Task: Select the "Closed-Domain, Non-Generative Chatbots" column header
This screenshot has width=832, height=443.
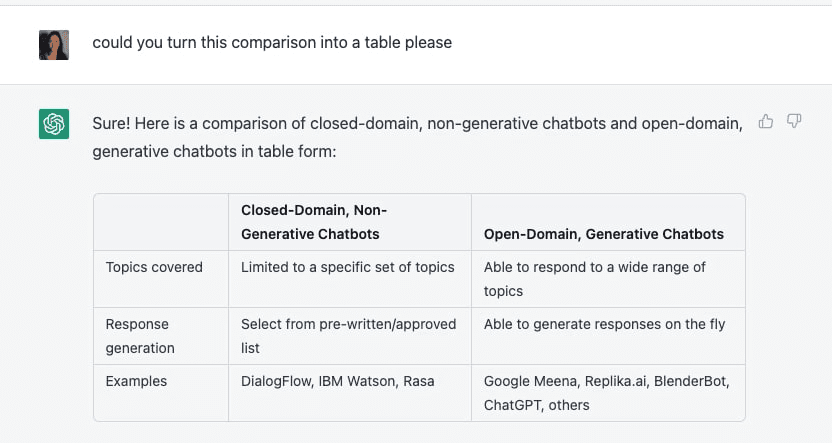Action: tap(314, 222)
